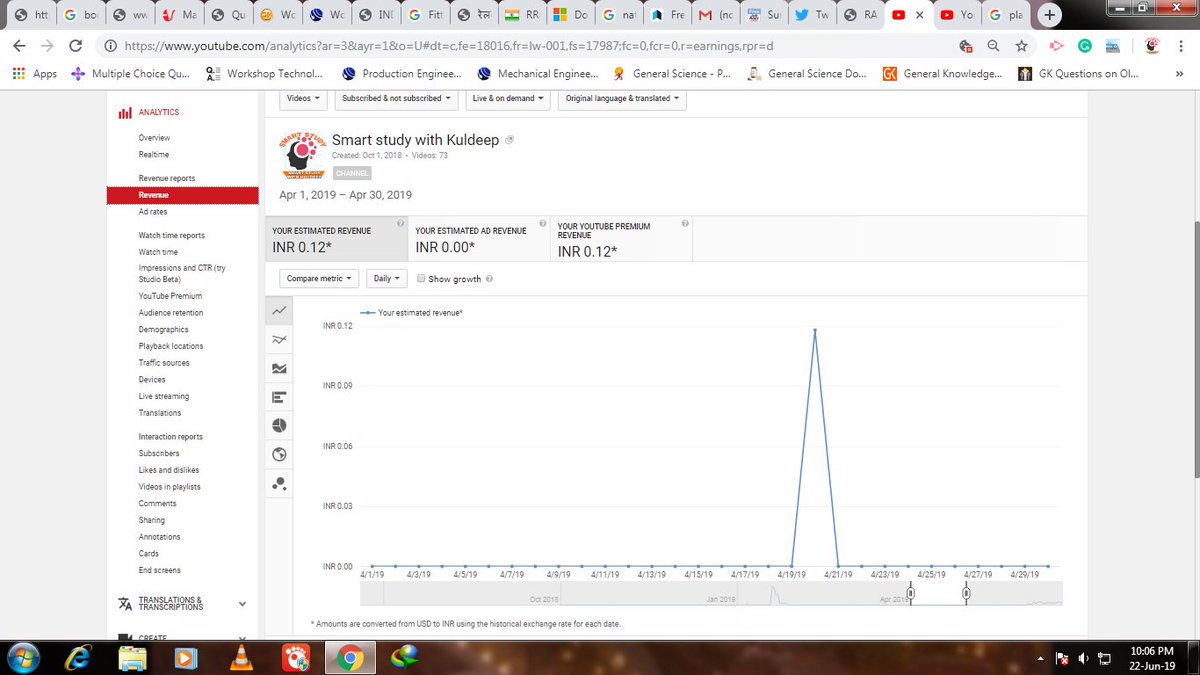This screenshot has width=1200, height=675.
Task: Click the volume icon in system tray
Action: click(1084, 659)
